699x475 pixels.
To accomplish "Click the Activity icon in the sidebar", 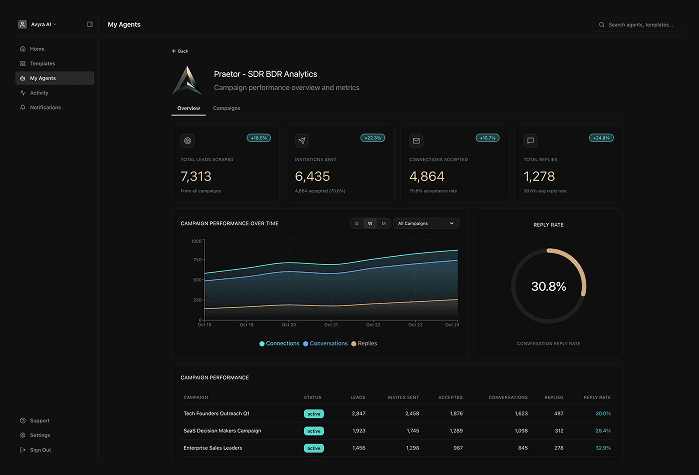I will coord(23,92).
